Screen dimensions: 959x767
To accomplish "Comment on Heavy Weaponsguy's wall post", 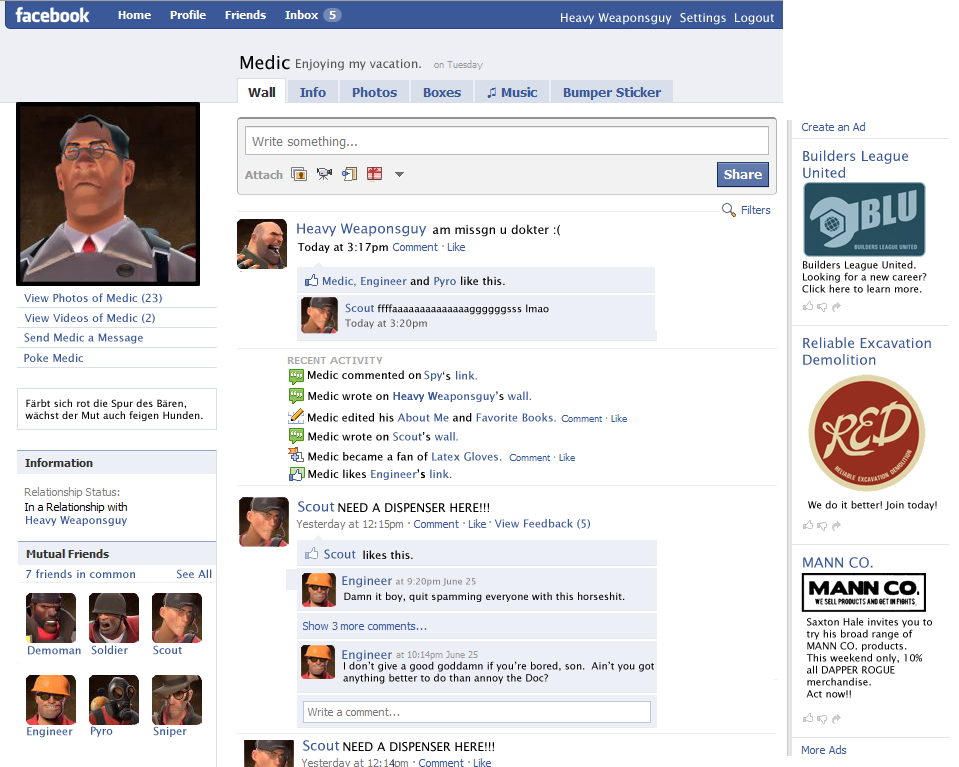I will [415, 247].
